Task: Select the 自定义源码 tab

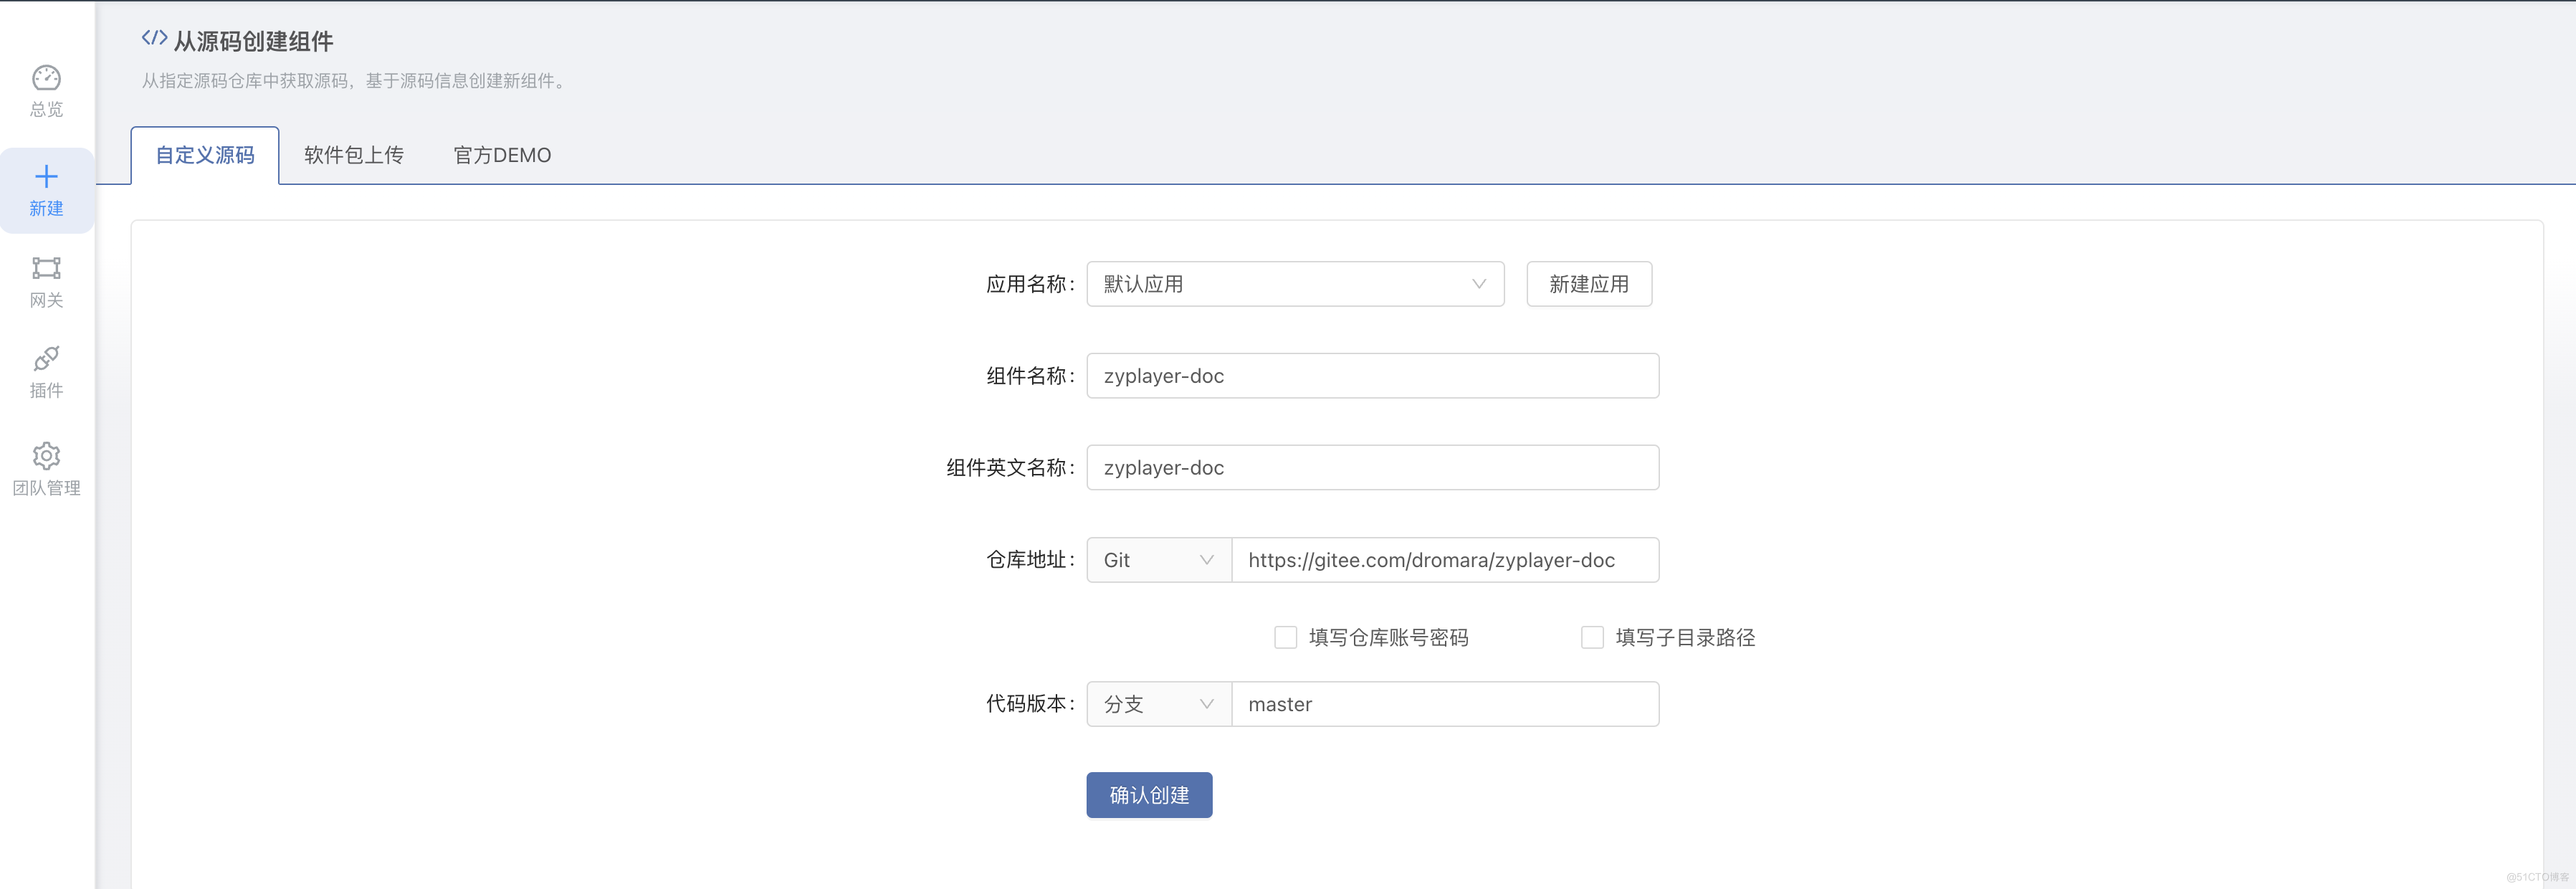Action: (205, 155)
